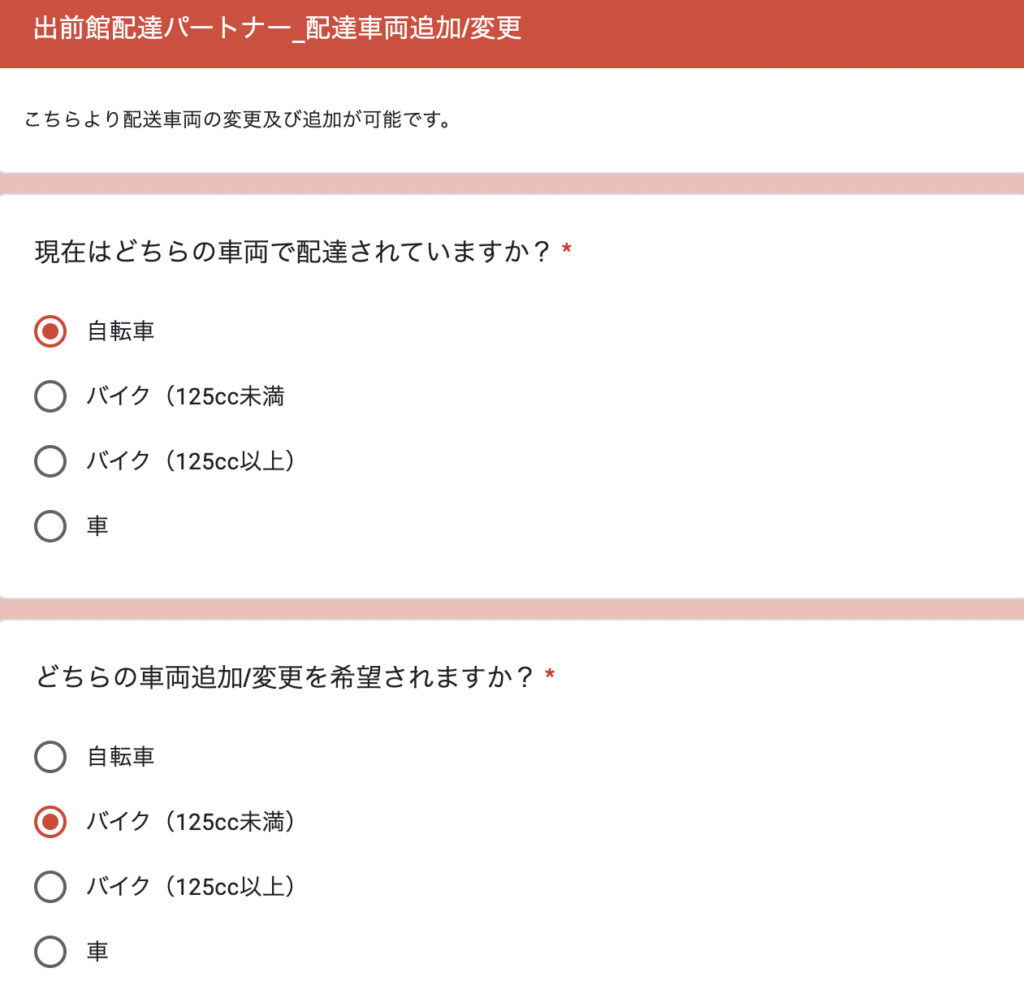Viewport: 1024px width, 1007px height.
Task: Click question heading 現在はどちらの車両で配達されていますか？
Action: tap(294, 251)
